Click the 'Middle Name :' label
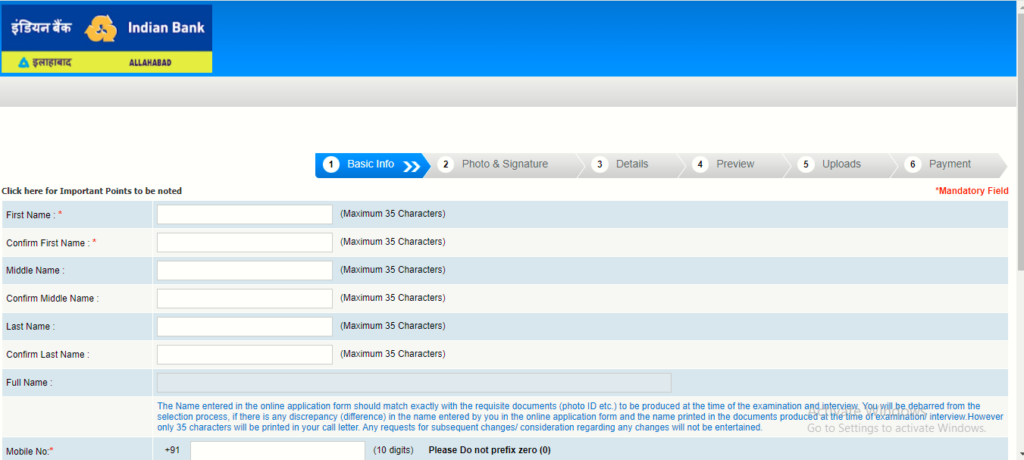This screenshot has width=1024, height=460. click(x=35, y=271)
